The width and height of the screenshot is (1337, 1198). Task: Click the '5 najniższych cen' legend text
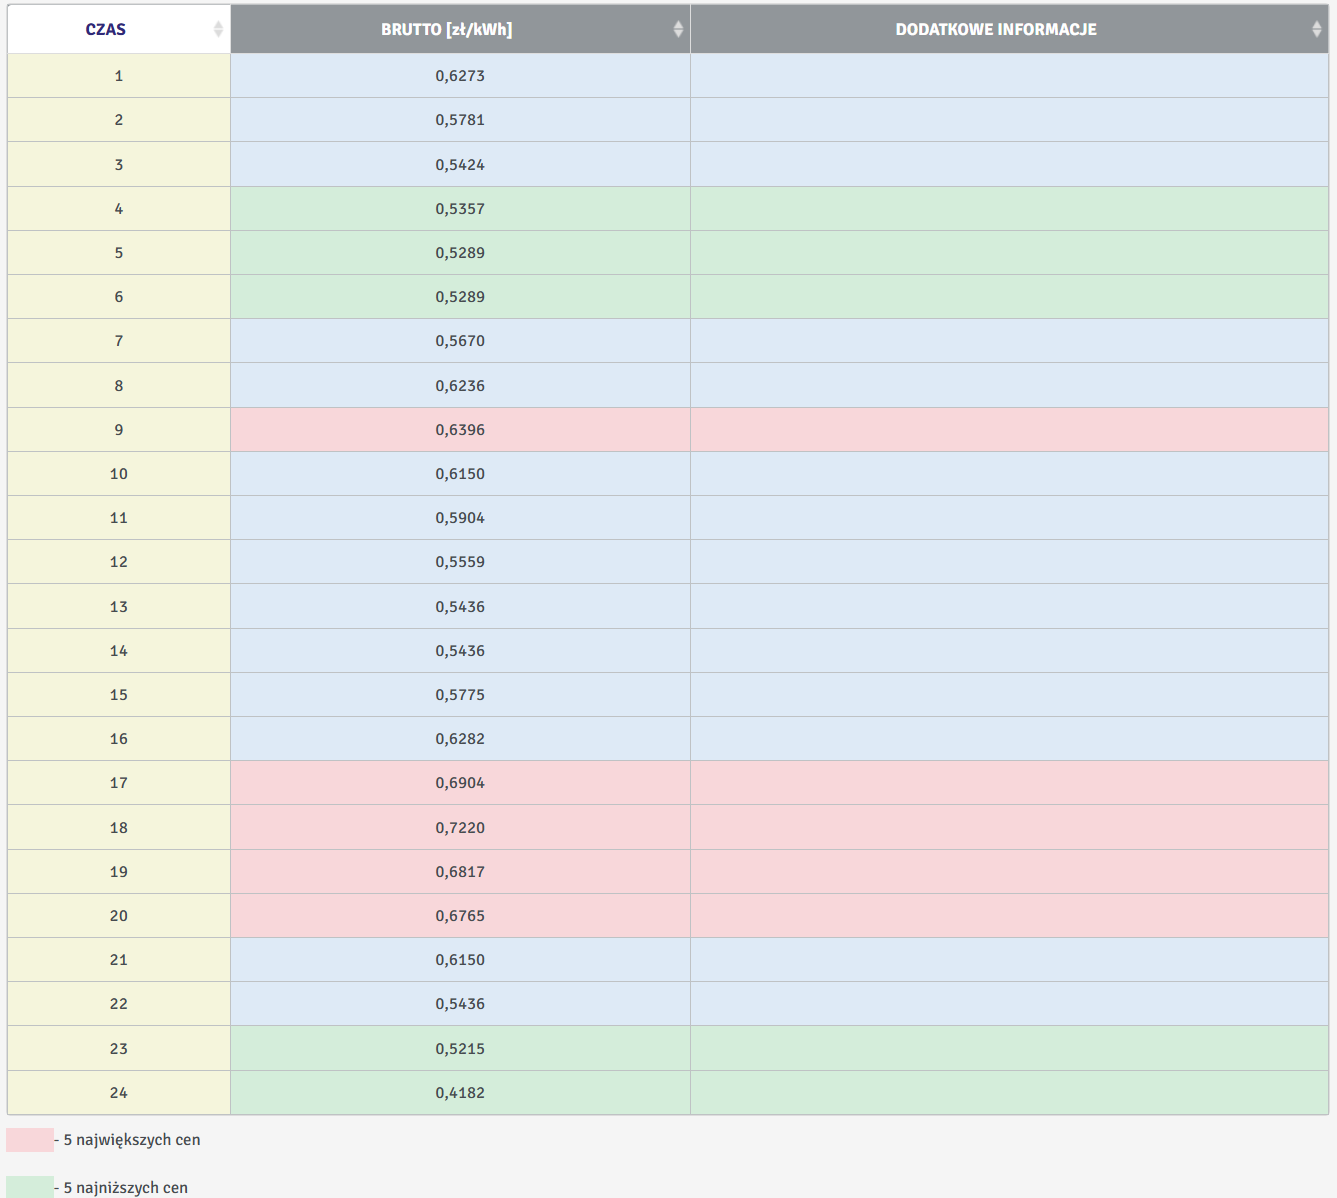[126, 1188]
